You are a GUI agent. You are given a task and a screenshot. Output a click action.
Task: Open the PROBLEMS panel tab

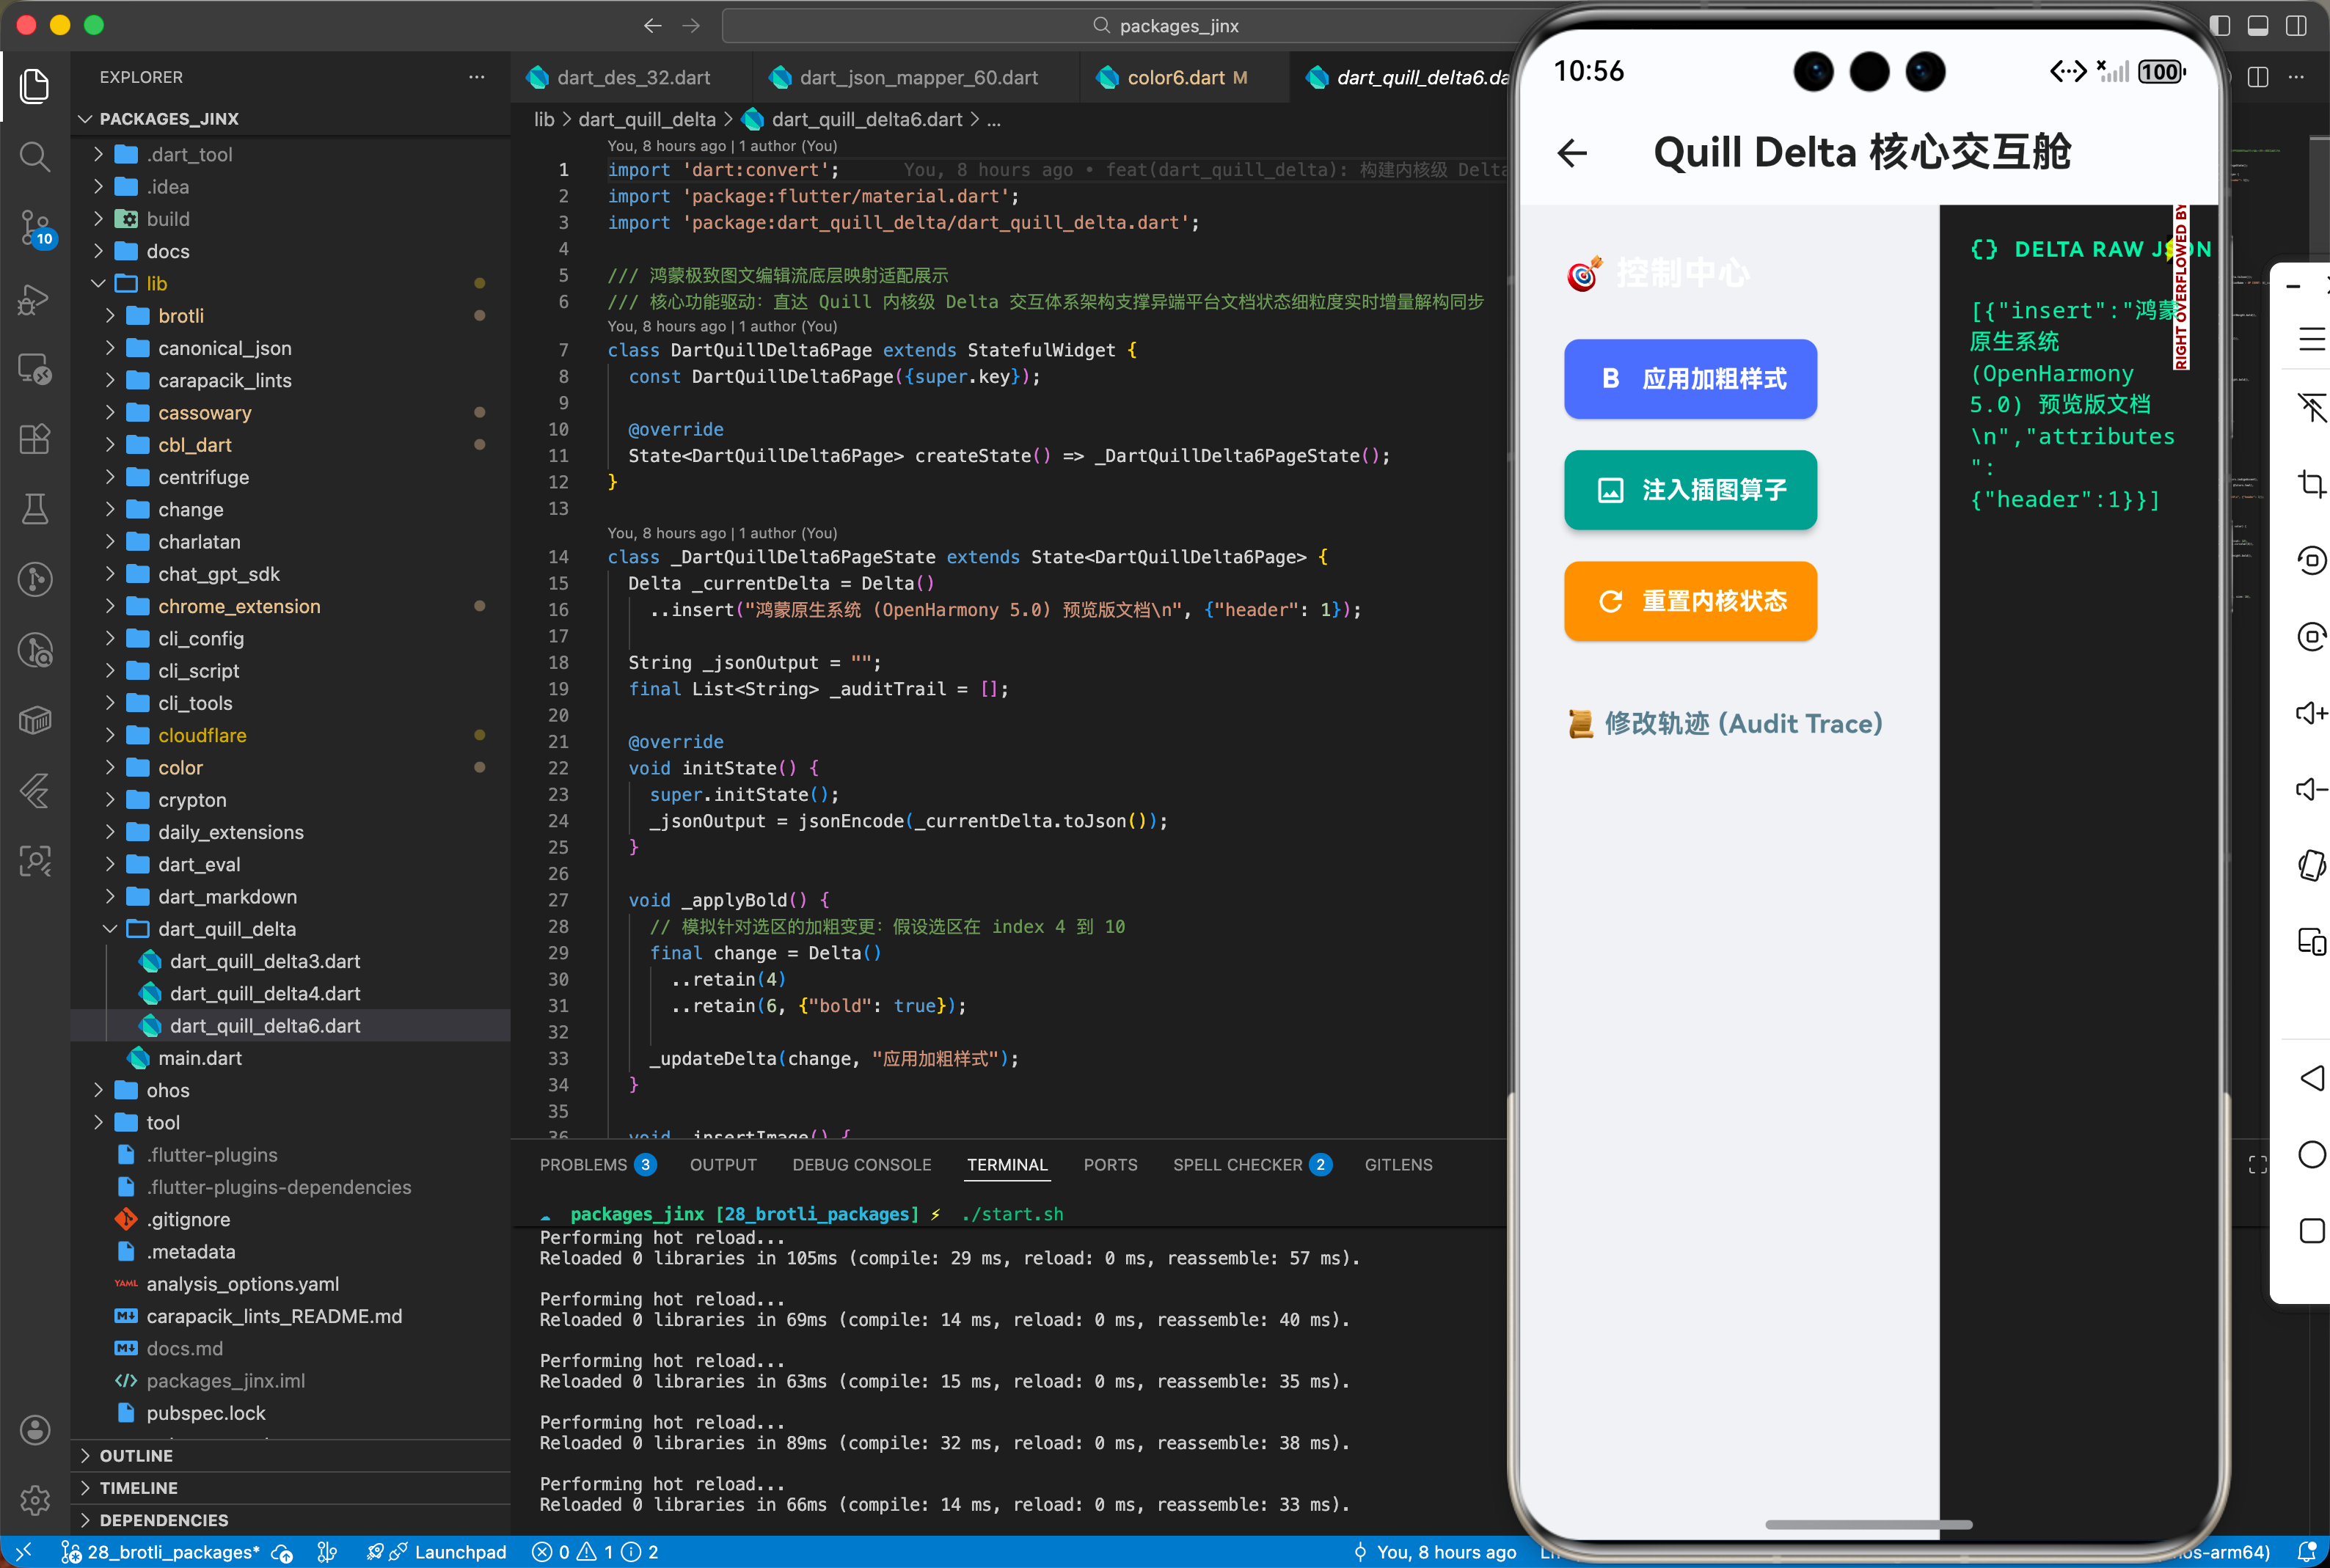point(584,1165)
